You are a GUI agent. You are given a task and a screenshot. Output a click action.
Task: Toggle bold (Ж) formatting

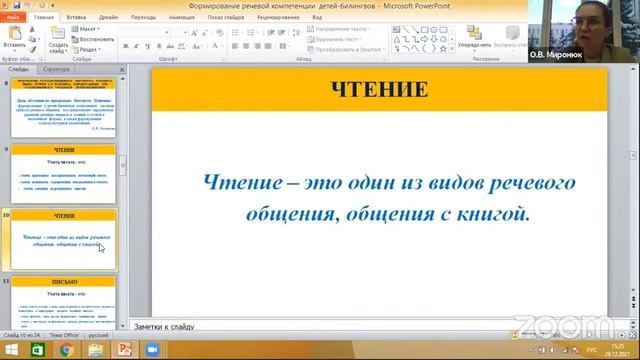(126, 46)
